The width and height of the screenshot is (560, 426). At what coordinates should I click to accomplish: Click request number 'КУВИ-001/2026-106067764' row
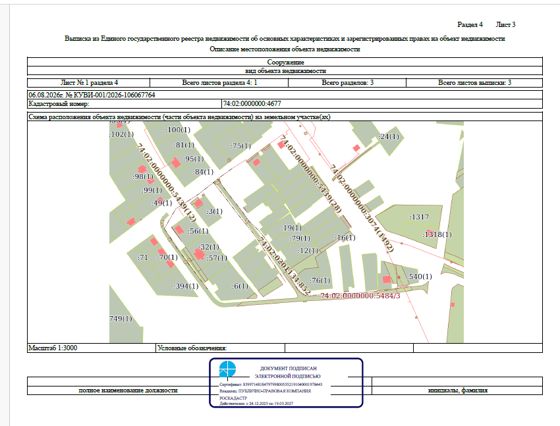[285, 95]
